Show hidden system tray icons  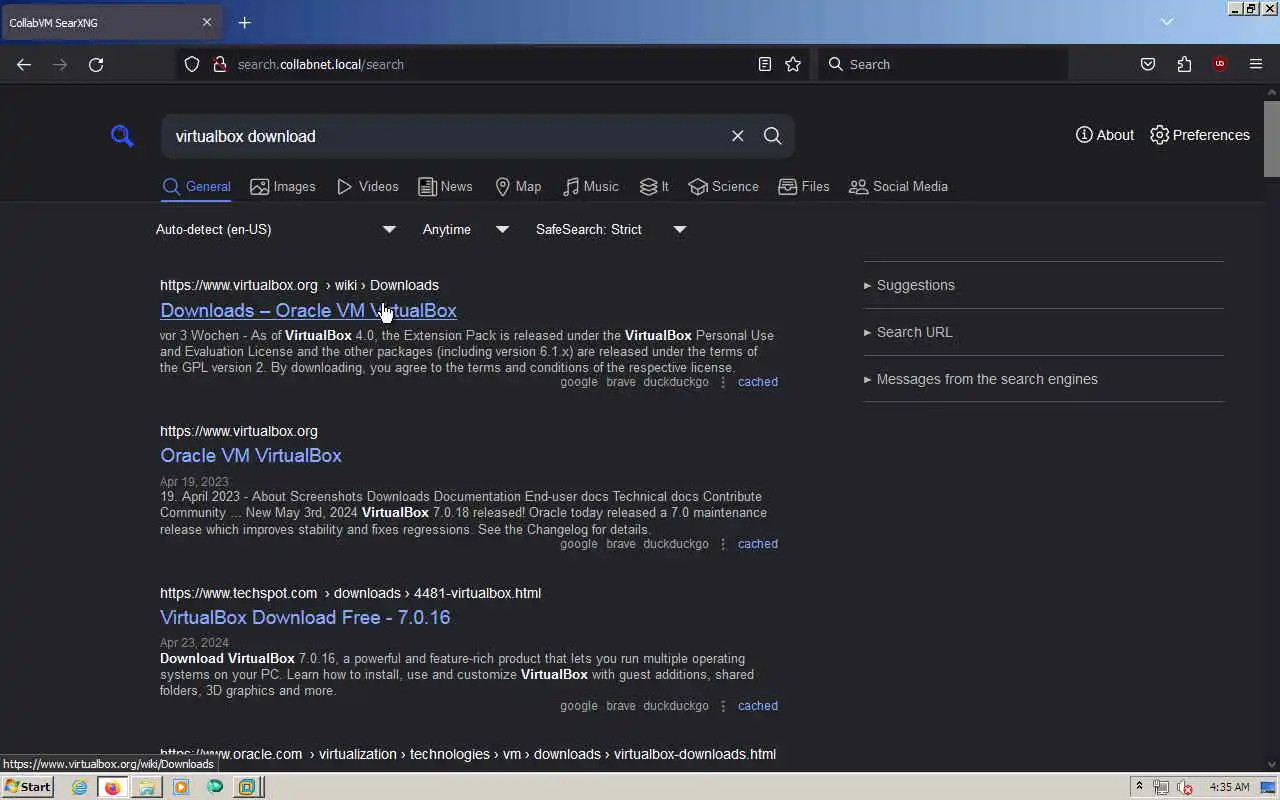coord(1138,787)
